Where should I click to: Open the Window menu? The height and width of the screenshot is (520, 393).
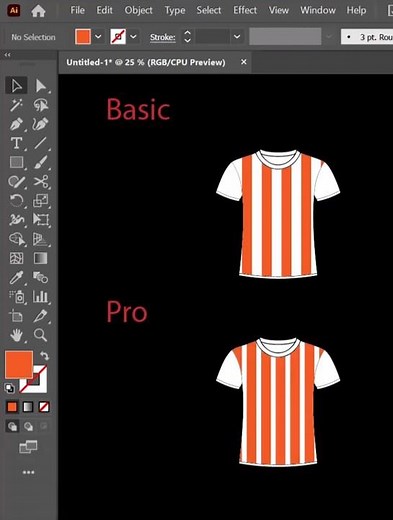[318, 10]
